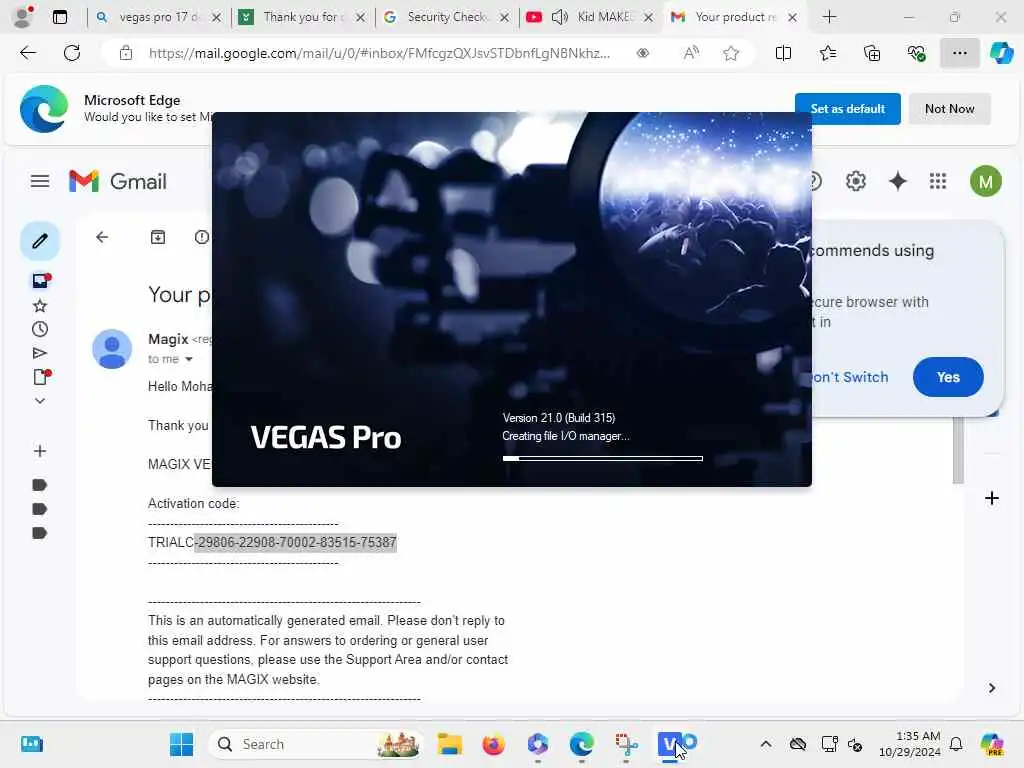Click the address bar URL field

click(379, 53)
